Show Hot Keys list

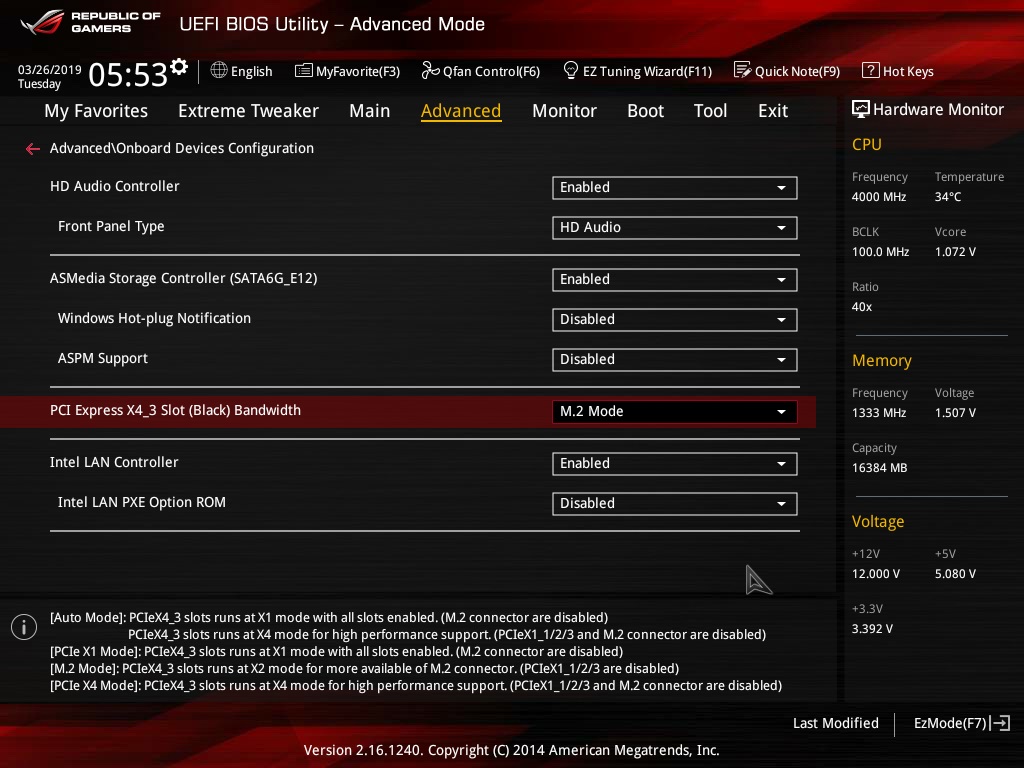tap(898, 71)
